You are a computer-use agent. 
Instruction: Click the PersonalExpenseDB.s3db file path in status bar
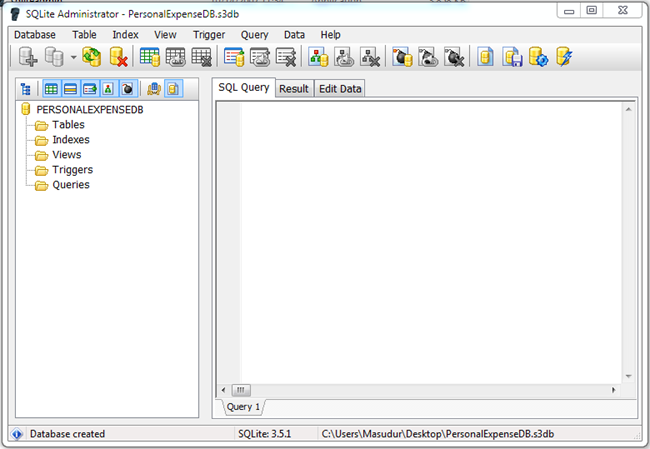click(x=438, y=434)
